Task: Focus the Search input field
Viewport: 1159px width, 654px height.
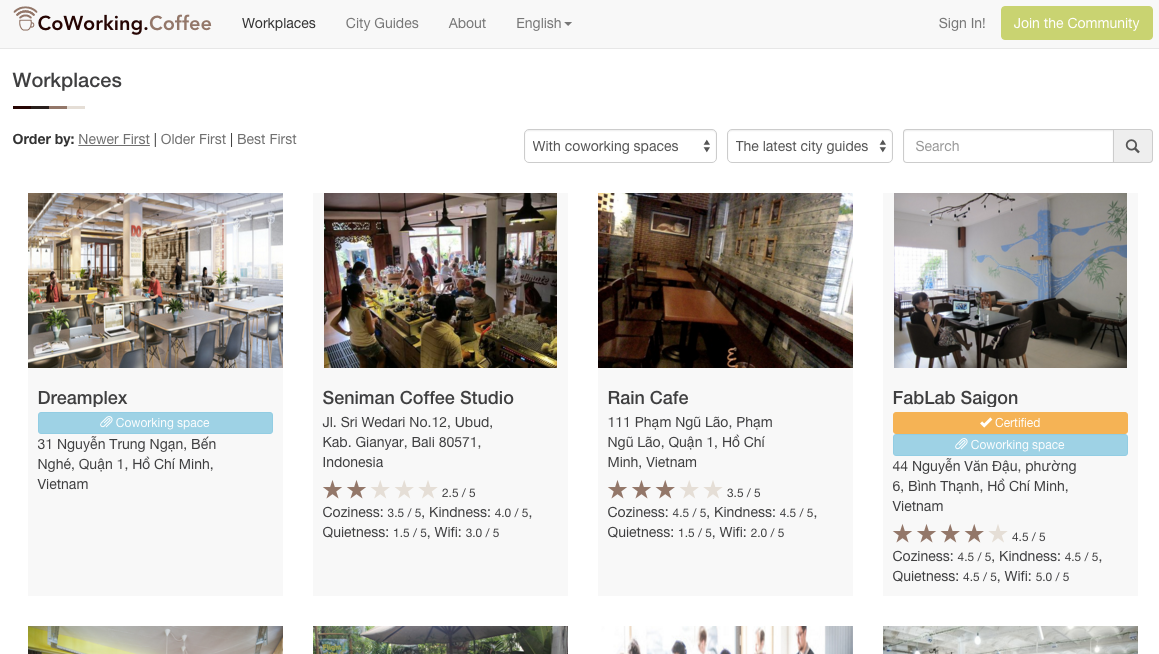Action: (1008, 146)
